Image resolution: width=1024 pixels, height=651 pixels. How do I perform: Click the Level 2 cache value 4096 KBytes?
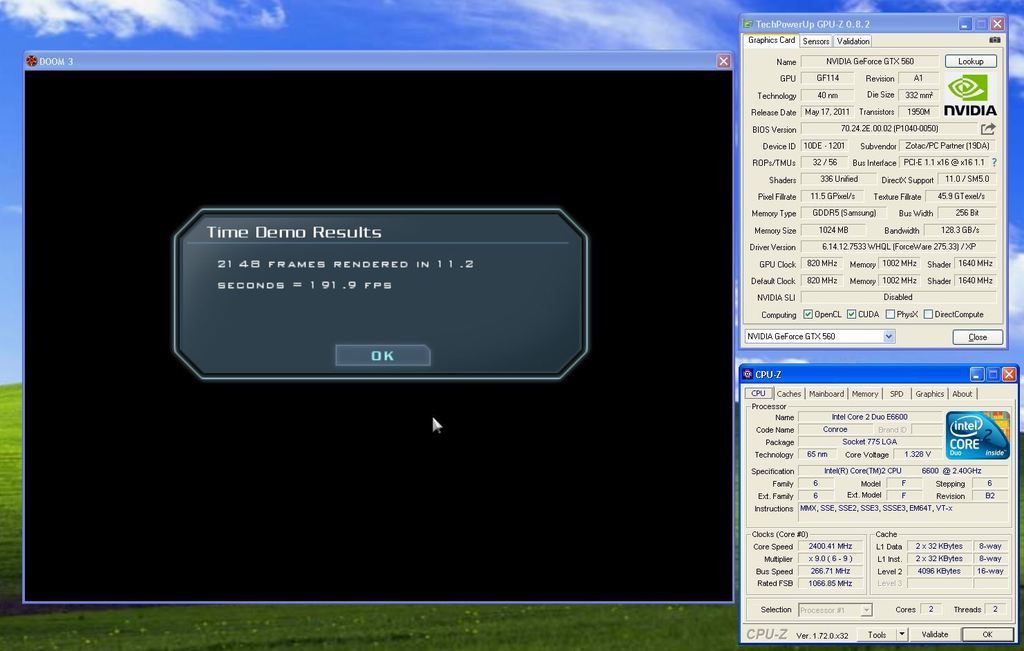[x=938, y=571]
